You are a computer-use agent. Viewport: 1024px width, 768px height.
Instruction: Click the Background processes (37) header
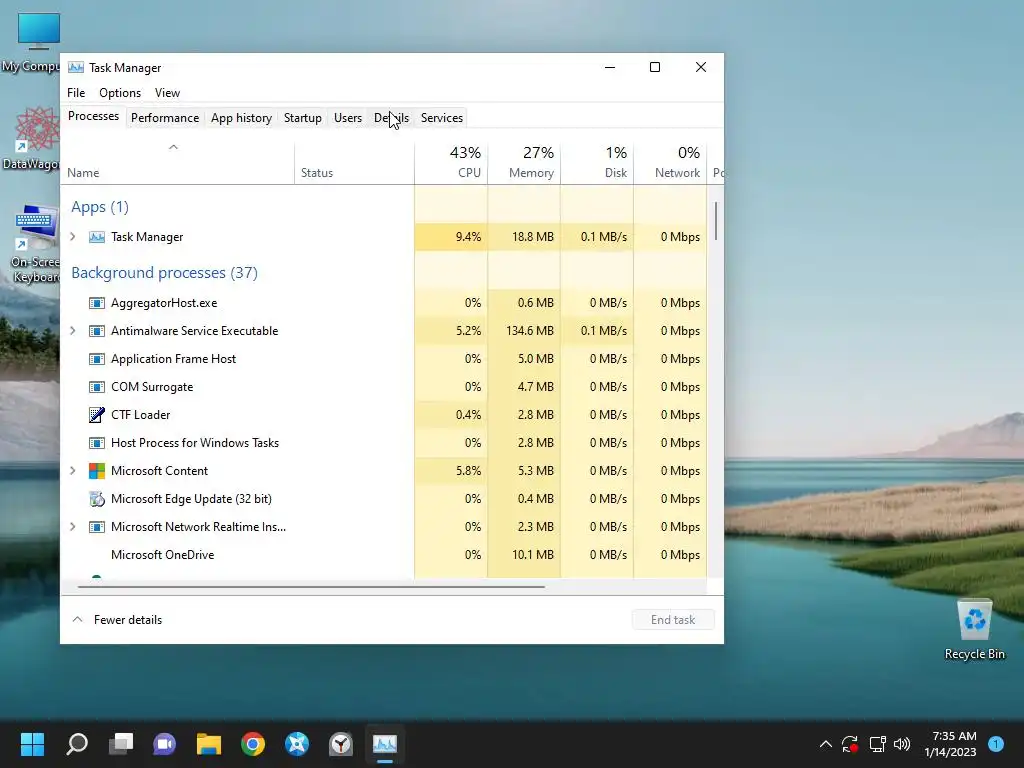(x=165, y=272)
